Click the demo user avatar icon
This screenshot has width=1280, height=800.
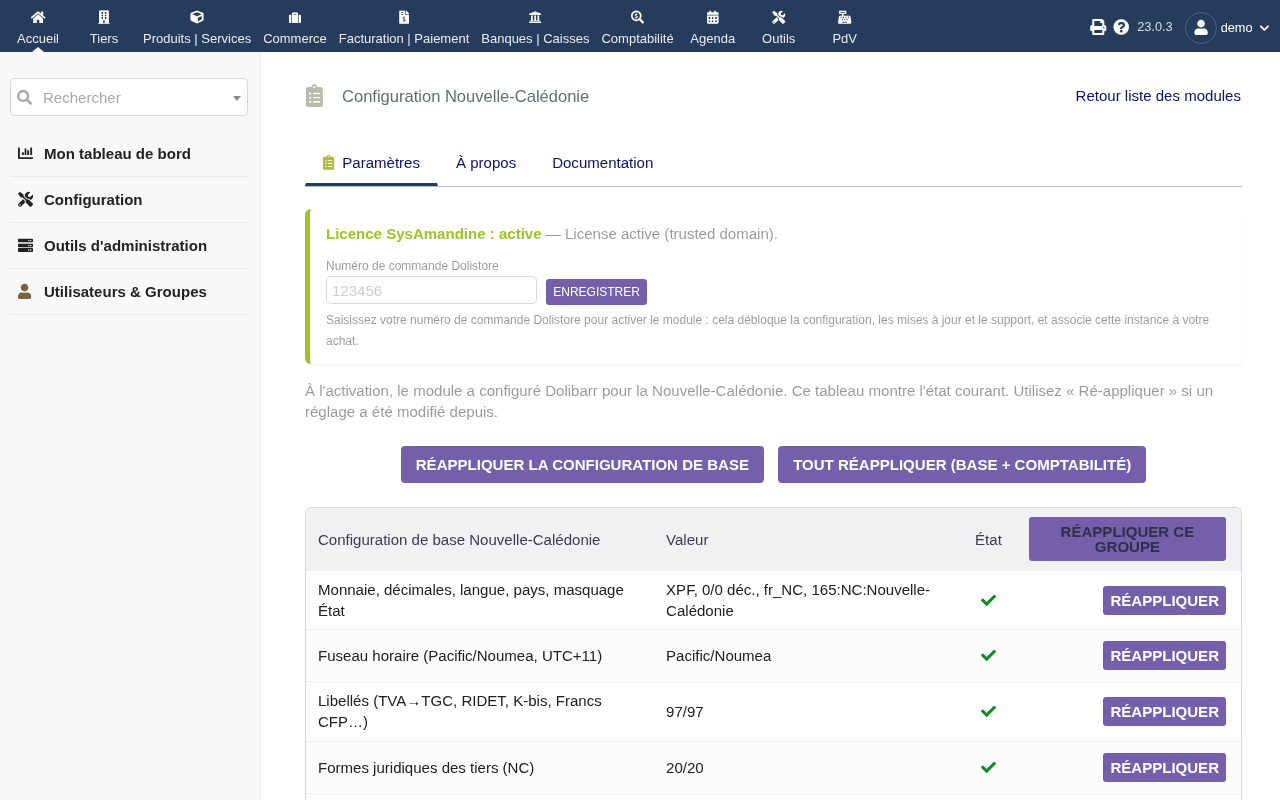point(1201,28)
